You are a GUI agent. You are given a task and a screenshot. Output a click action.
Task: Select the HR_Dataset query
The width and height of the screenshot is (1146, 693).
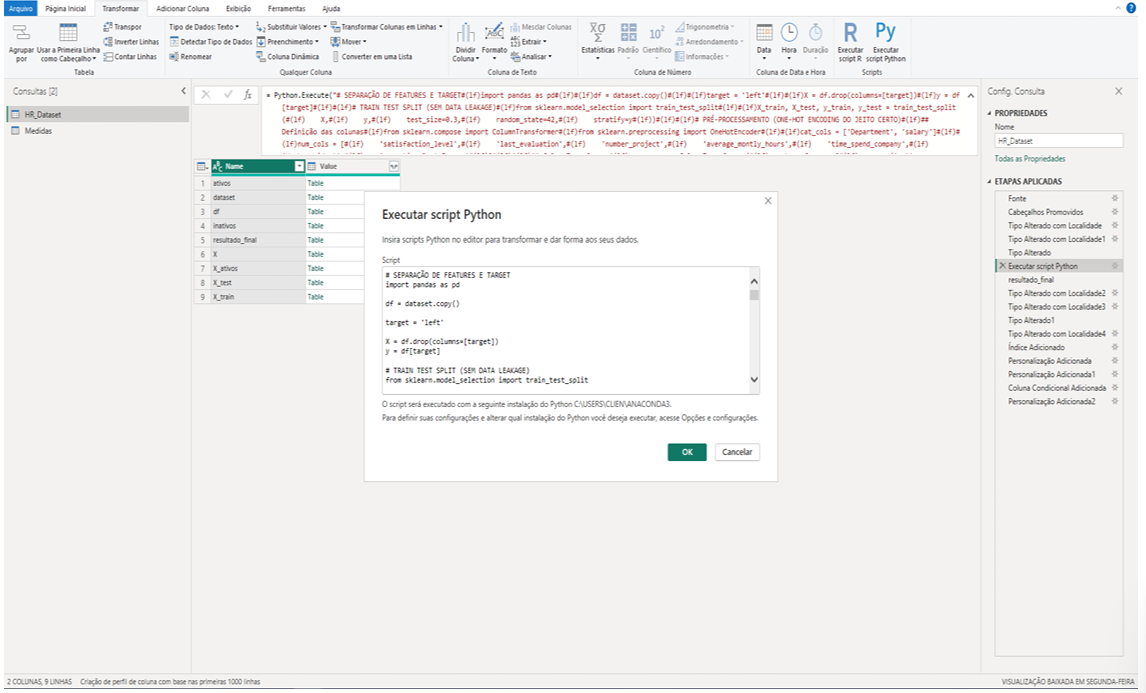tap(98, 115)
